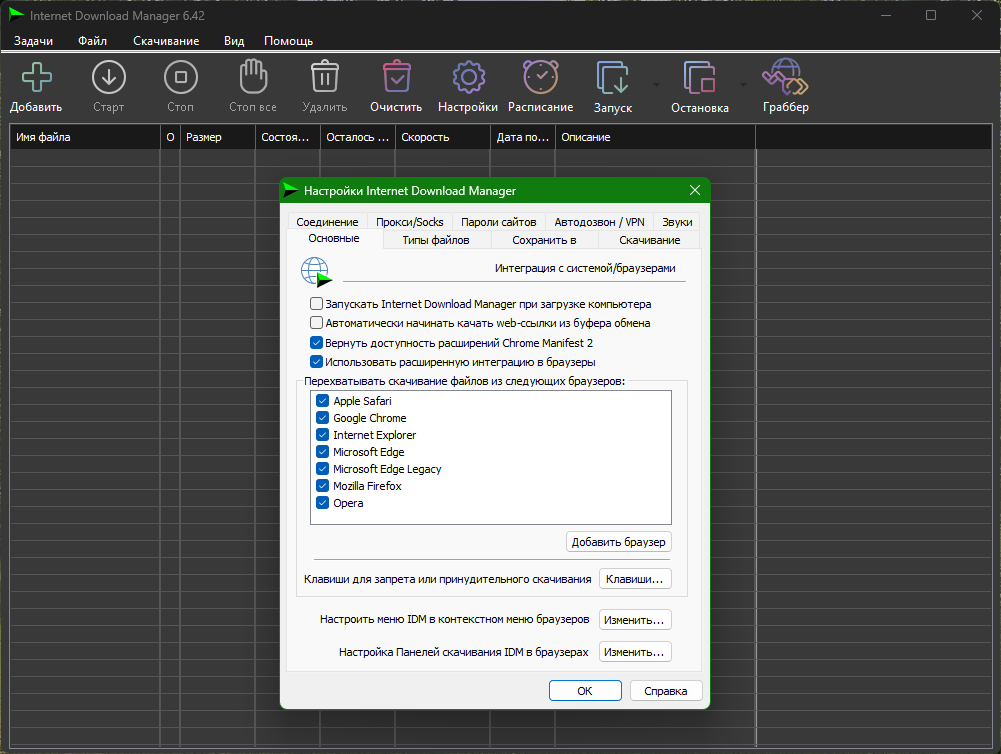The width and height of the screenshot is (1001, 754).
Task: Click the Старт download icon
Action: (x=109, y=77)
